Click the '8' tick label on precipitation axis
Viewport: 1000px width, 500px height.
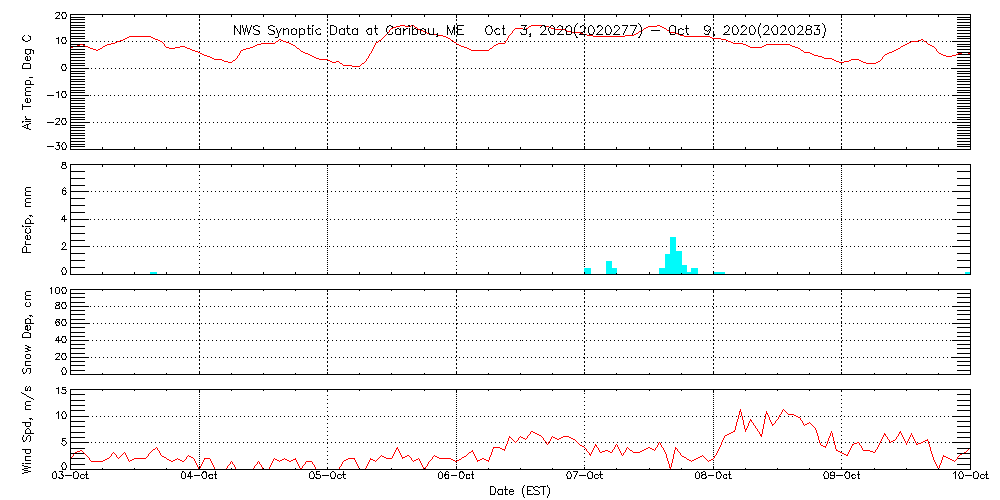[x=64, y=166]
